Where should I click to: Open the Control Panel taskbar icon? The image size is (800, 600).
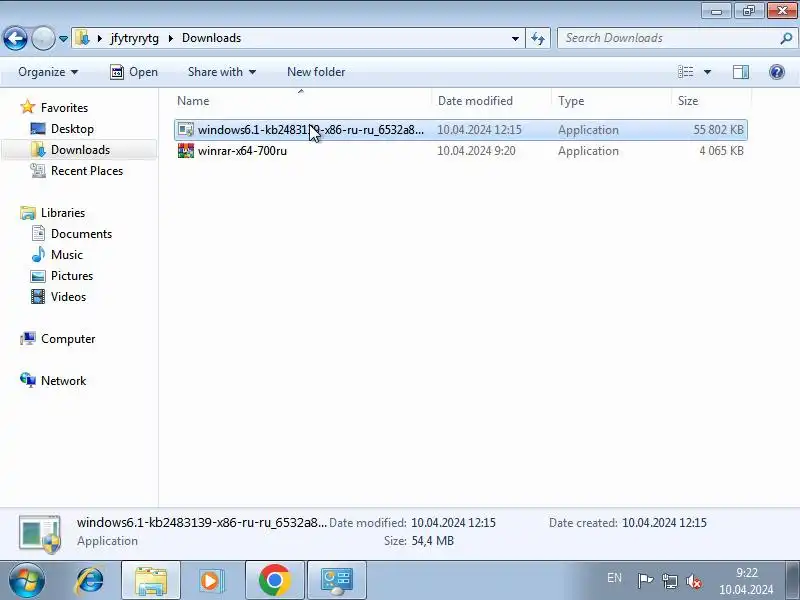coord(337,580)
